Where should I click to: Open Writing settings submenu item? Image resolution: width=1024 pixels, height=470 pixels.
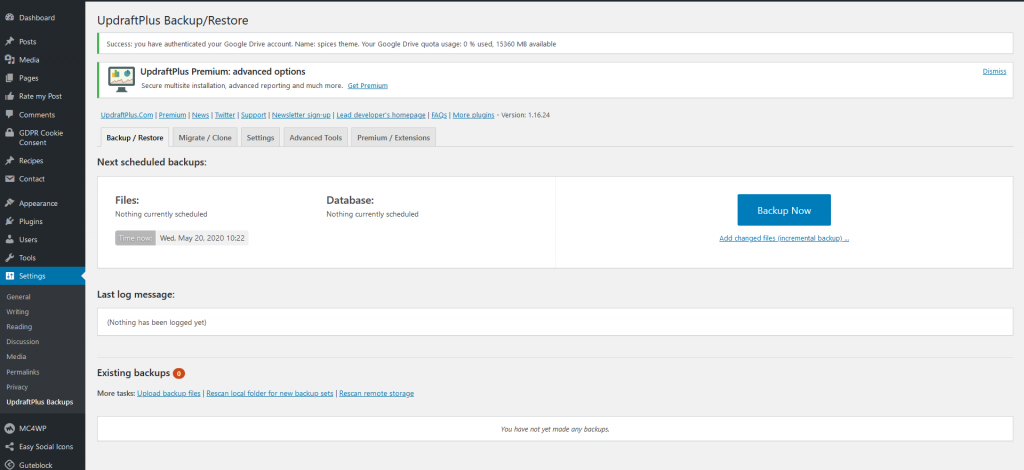18,312
